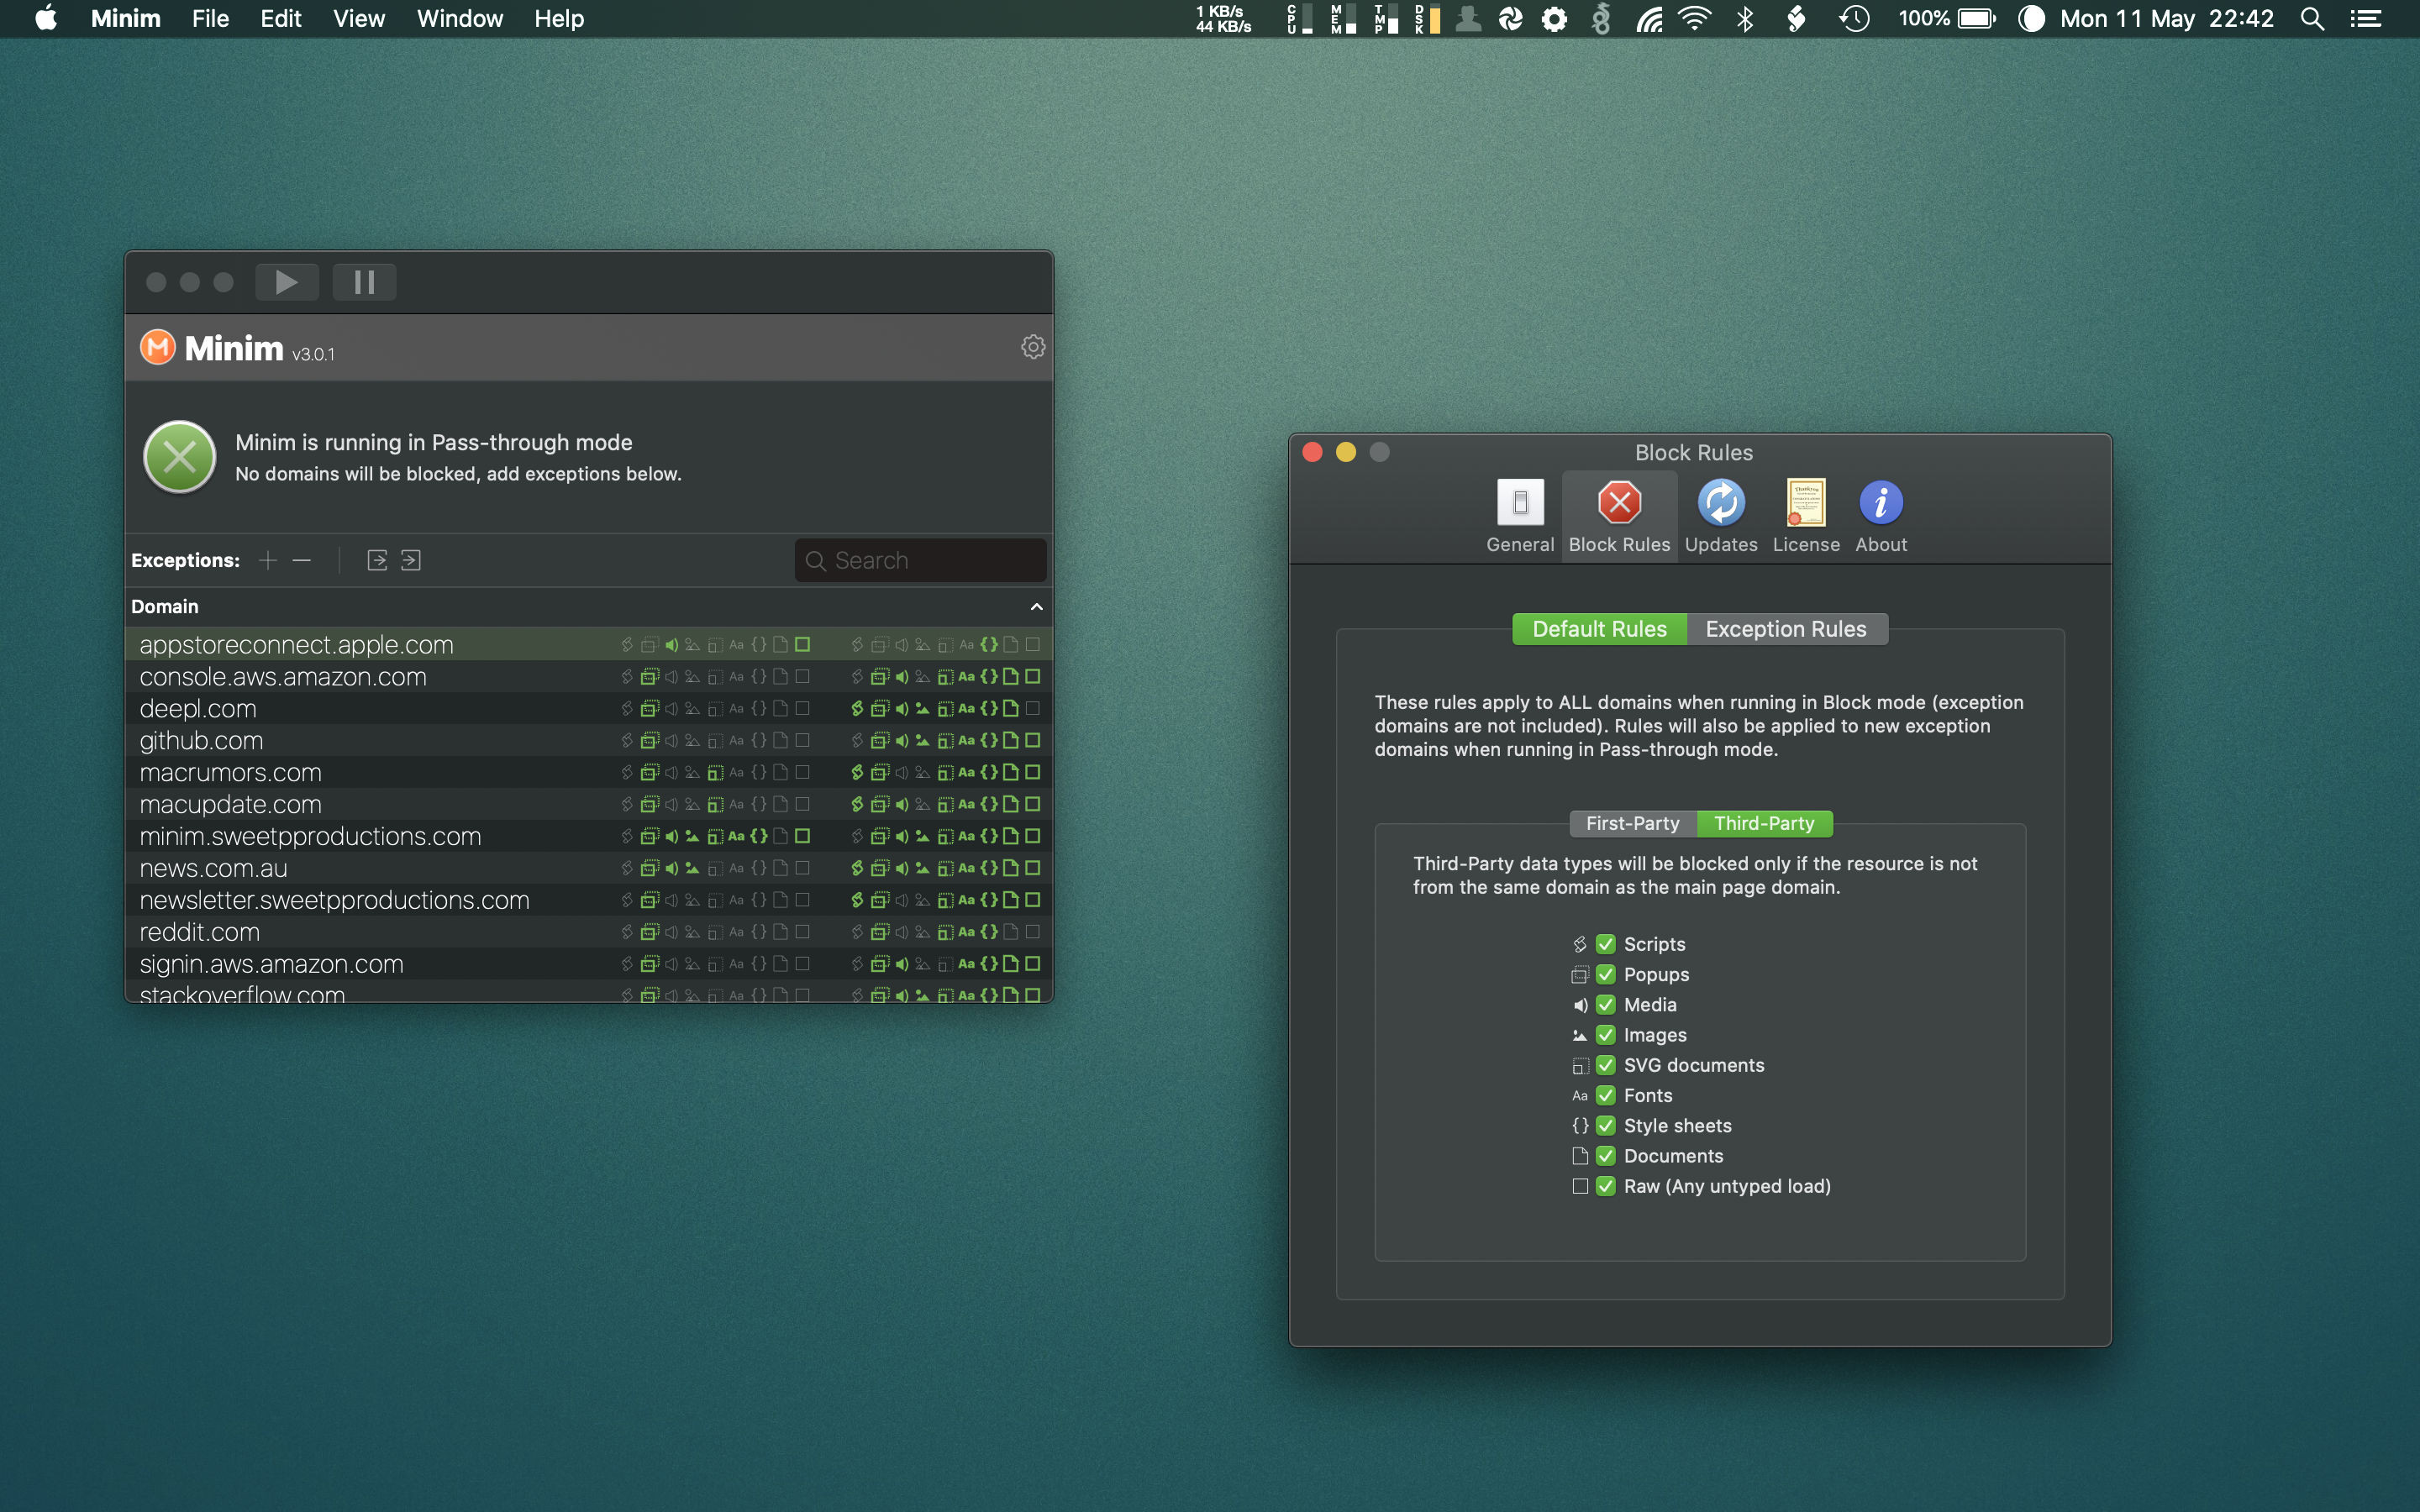The image size is (2420, 1512).
Task: Click the play button in Minim toolbar
Action: click(287, 282)
